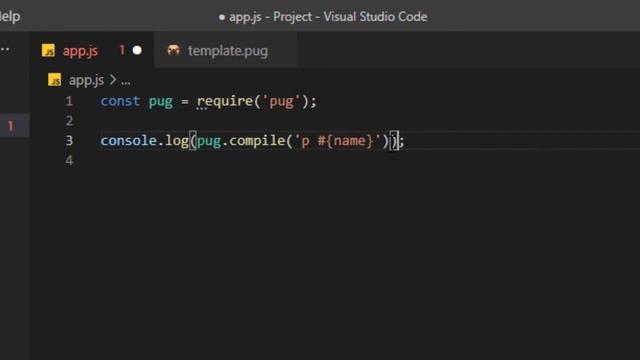Click the unsaved-changes dot on the app.js tab
The height and width of the screenshot is (360, 640).
coord(137,51)
